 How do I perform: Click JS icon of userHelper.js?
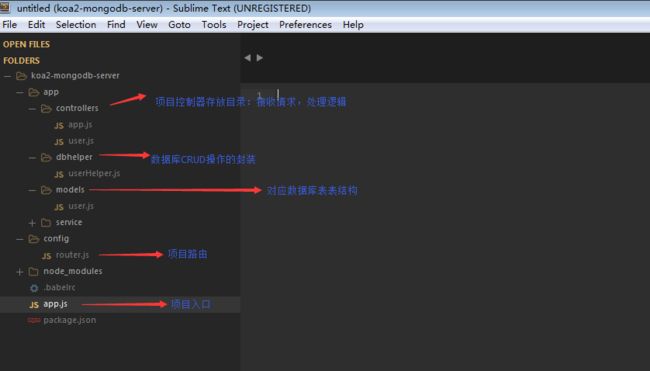(x=59, y=175)
